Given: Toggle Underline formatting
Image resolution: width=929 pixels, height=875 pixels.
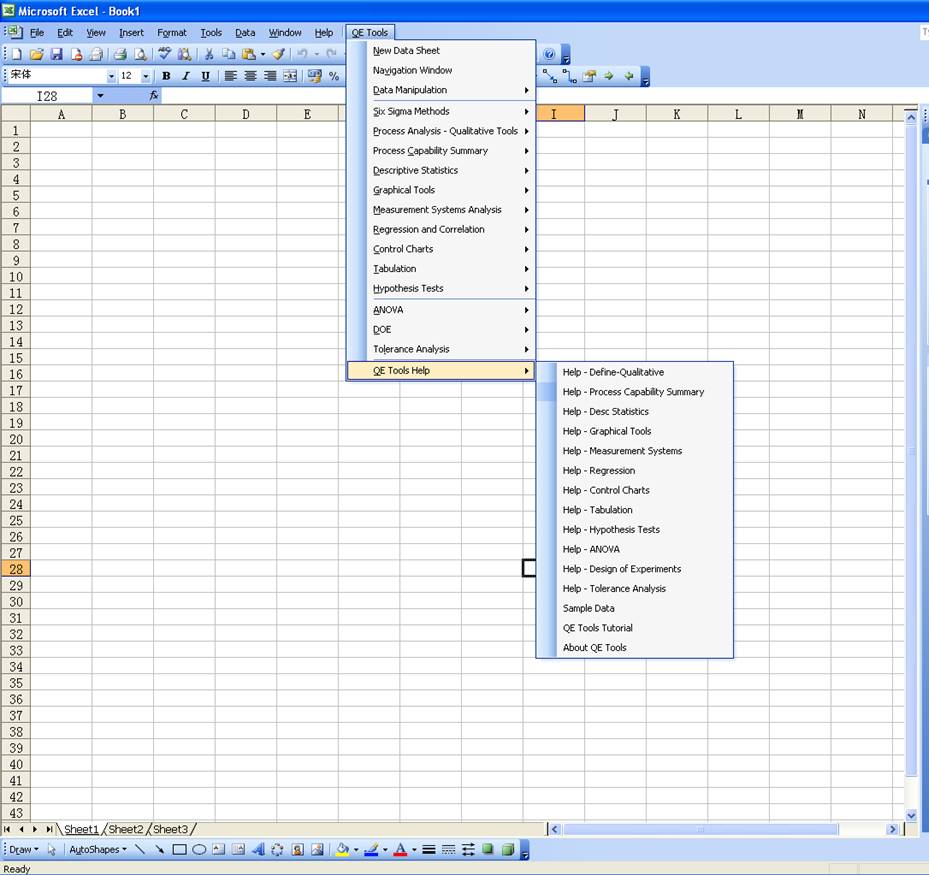Looking at the screenshot, I should [x=206, y=76].
